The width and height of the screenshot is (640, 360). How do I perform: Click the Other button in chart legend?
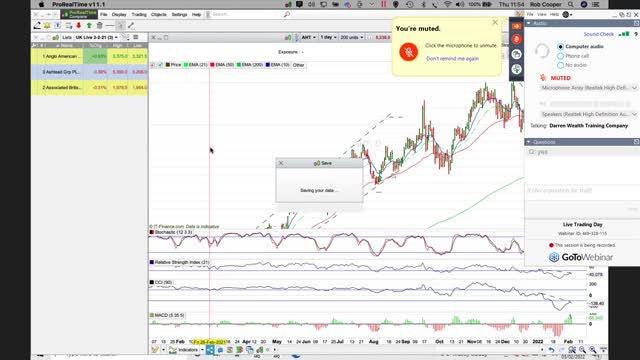point(298,65)
